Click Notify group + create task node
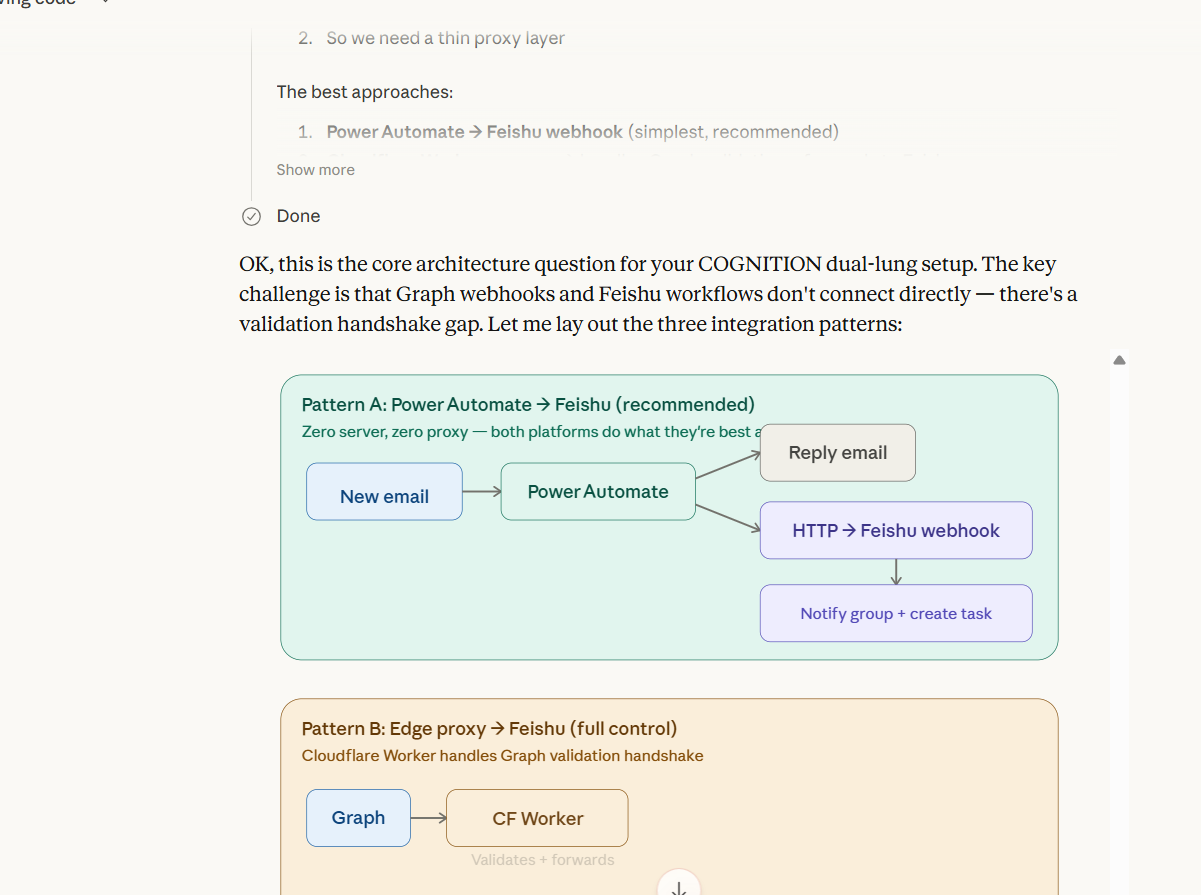1201x895 pixels. 895,613
